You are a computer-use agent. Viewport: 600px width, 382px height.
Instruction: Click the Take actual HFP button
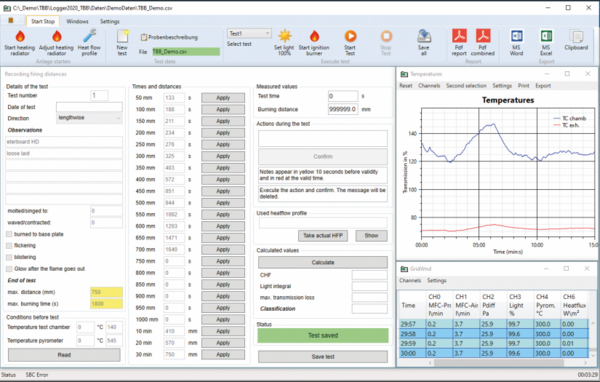tap(323, 236)
